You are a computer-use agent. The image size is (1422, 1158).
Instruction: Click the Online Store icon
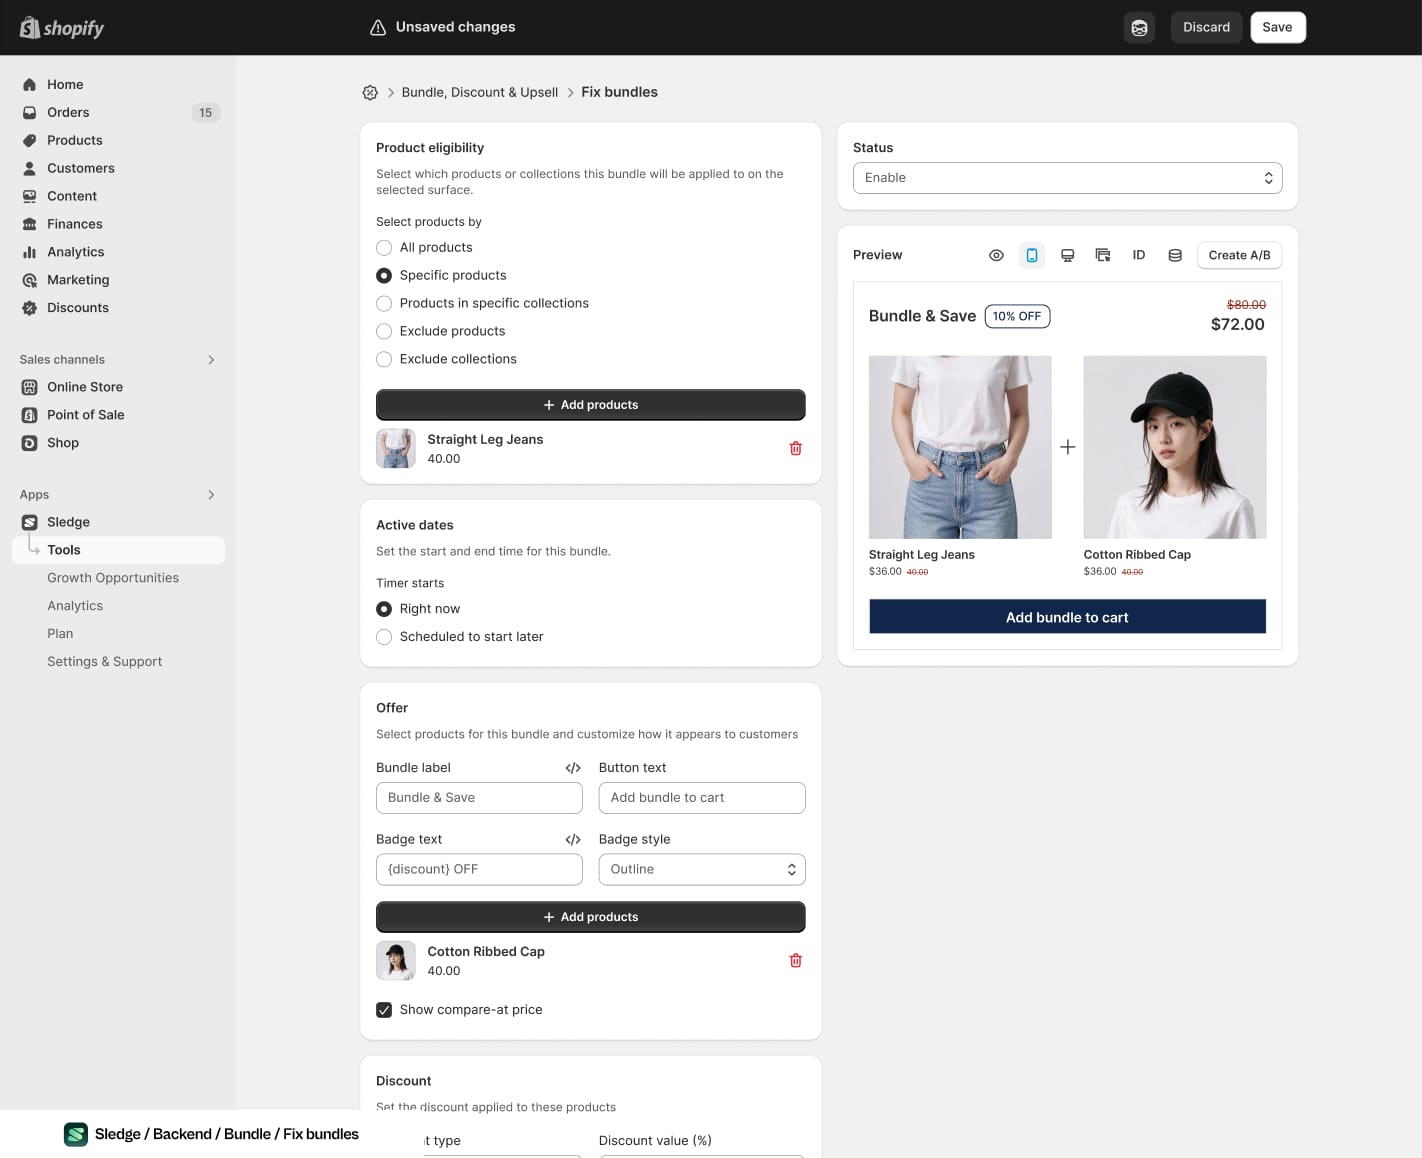(x=30, y=387)
